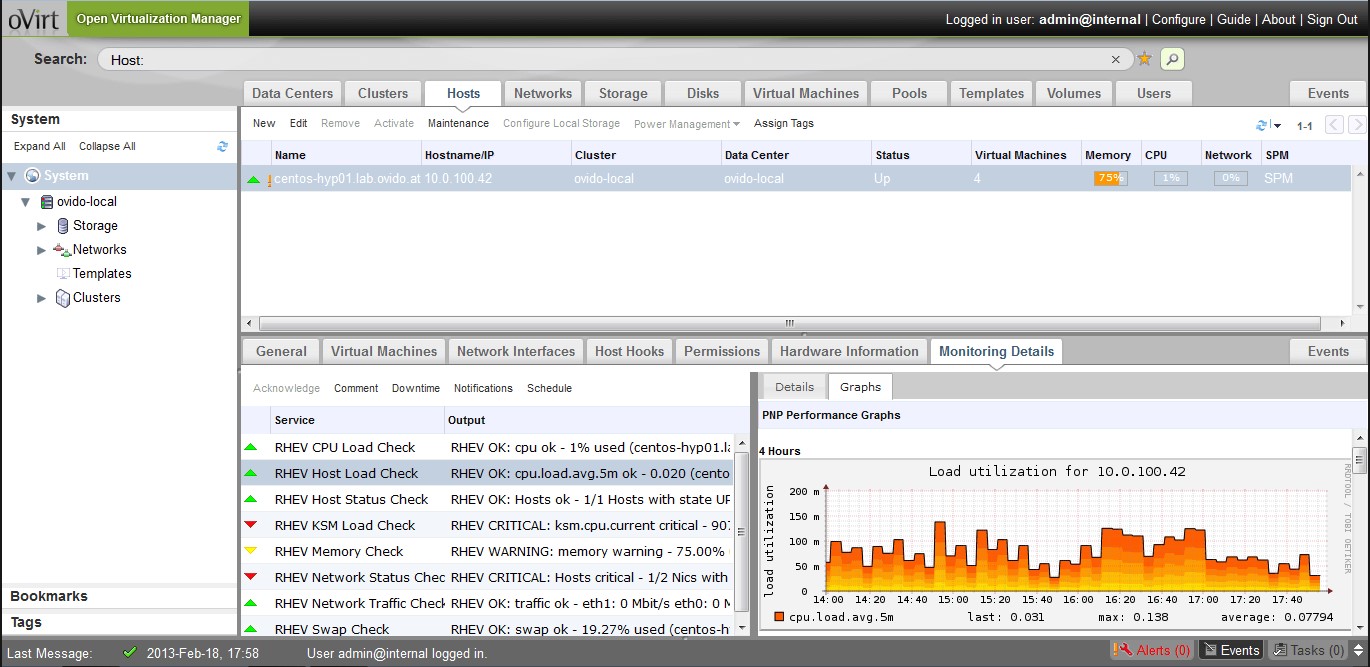This screenshot has height=667, width=1370.
Task: Open the Power Management dropdown
Action: tap(686, 124)
